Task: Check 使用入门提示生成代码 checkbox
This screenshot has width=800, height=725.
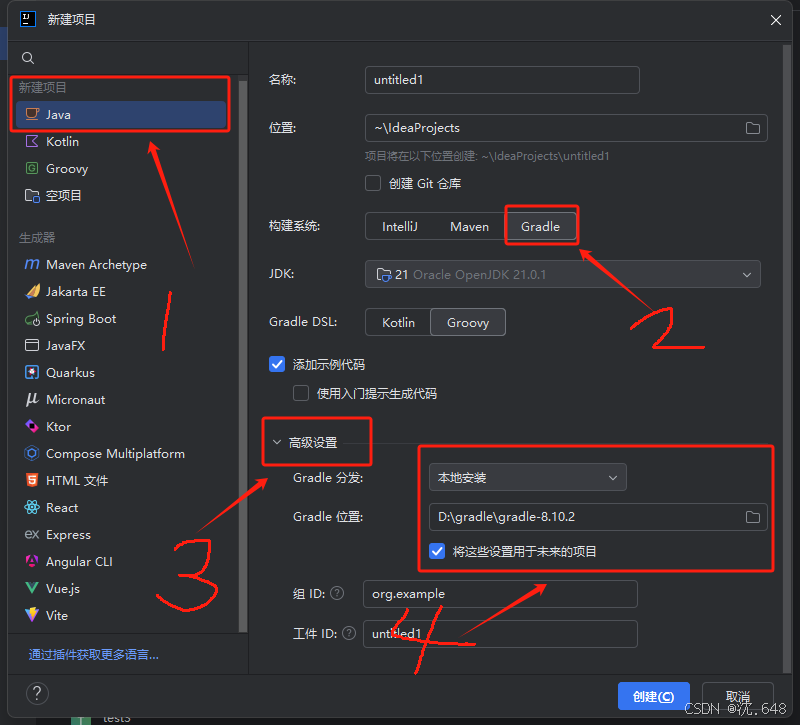Action: [301, 393]
